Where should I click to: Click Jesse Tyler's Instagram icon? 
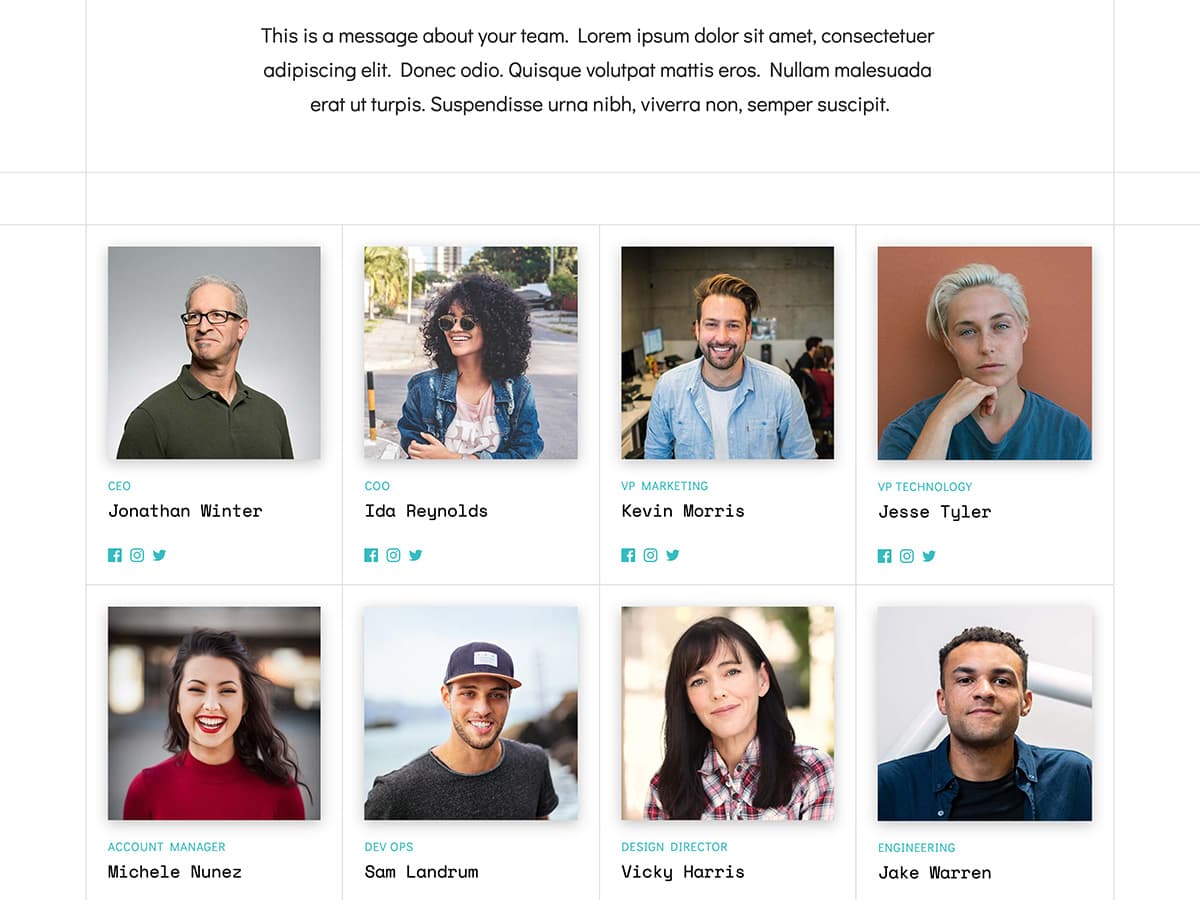[x=907, y=555]
